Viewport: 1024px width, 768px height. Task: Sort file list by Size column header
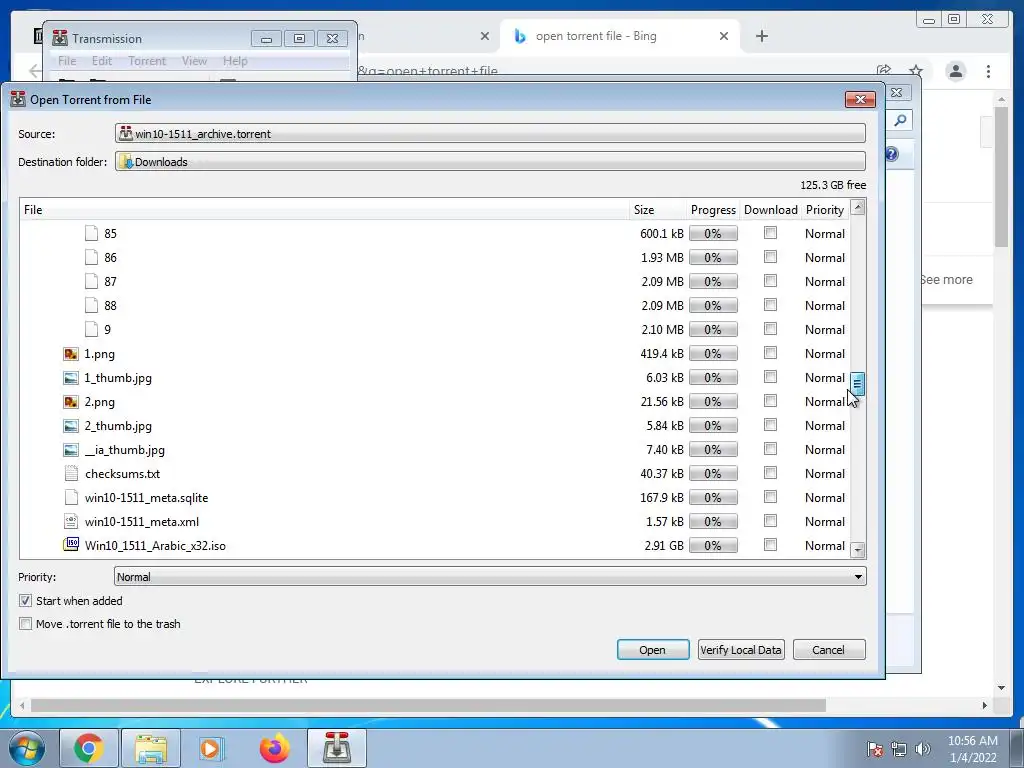pos(656,210)
